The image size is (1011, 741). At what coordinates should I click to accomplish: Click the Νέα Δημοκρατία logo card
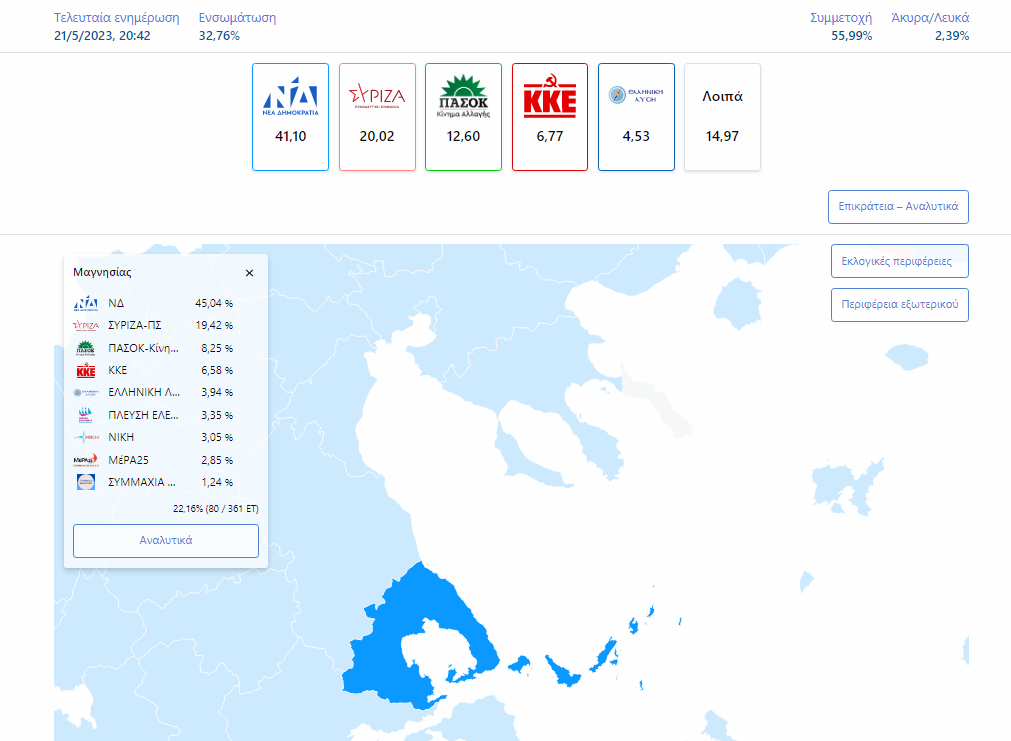290,116
